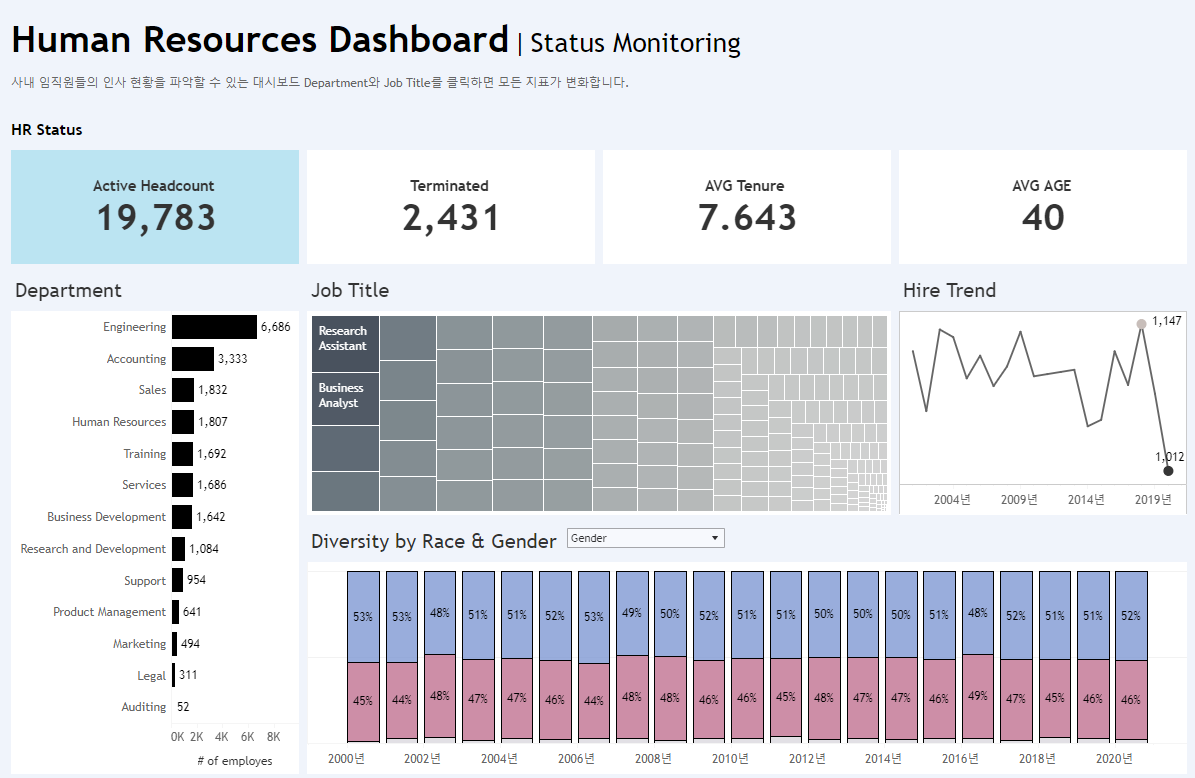Click the Human Resources department bar
The image size is (1195, 778).
(x=181, y=421)
